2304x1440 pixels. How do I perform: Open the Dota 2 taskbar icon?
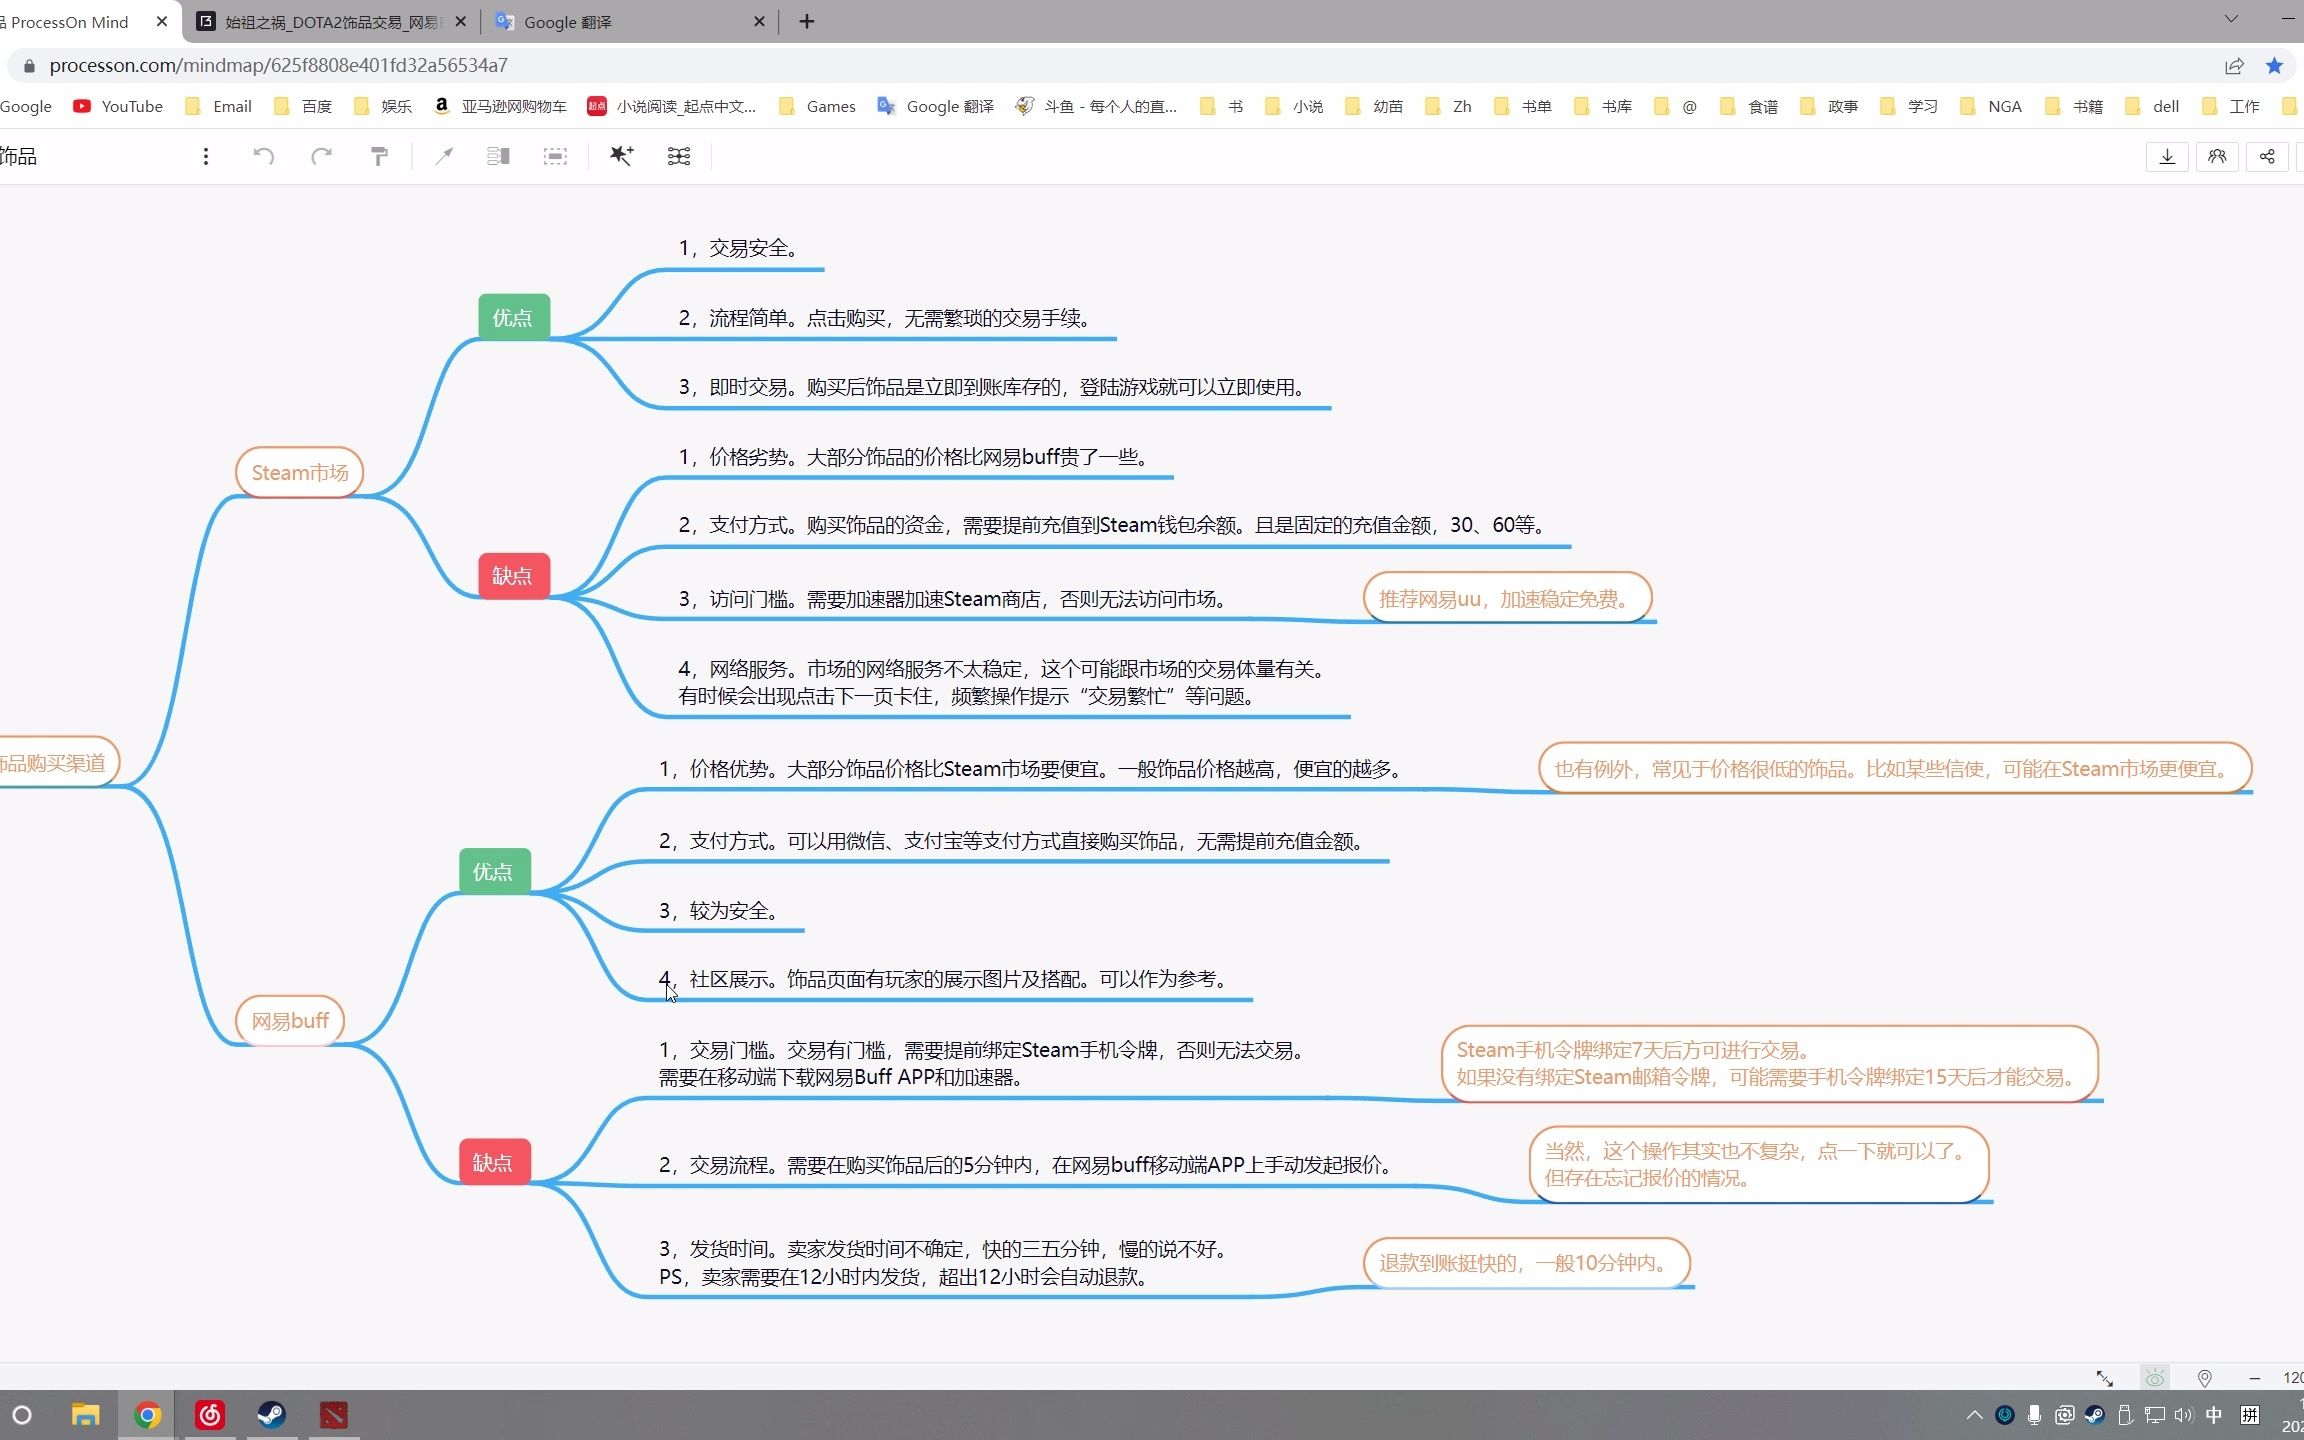coord(334,1415)
